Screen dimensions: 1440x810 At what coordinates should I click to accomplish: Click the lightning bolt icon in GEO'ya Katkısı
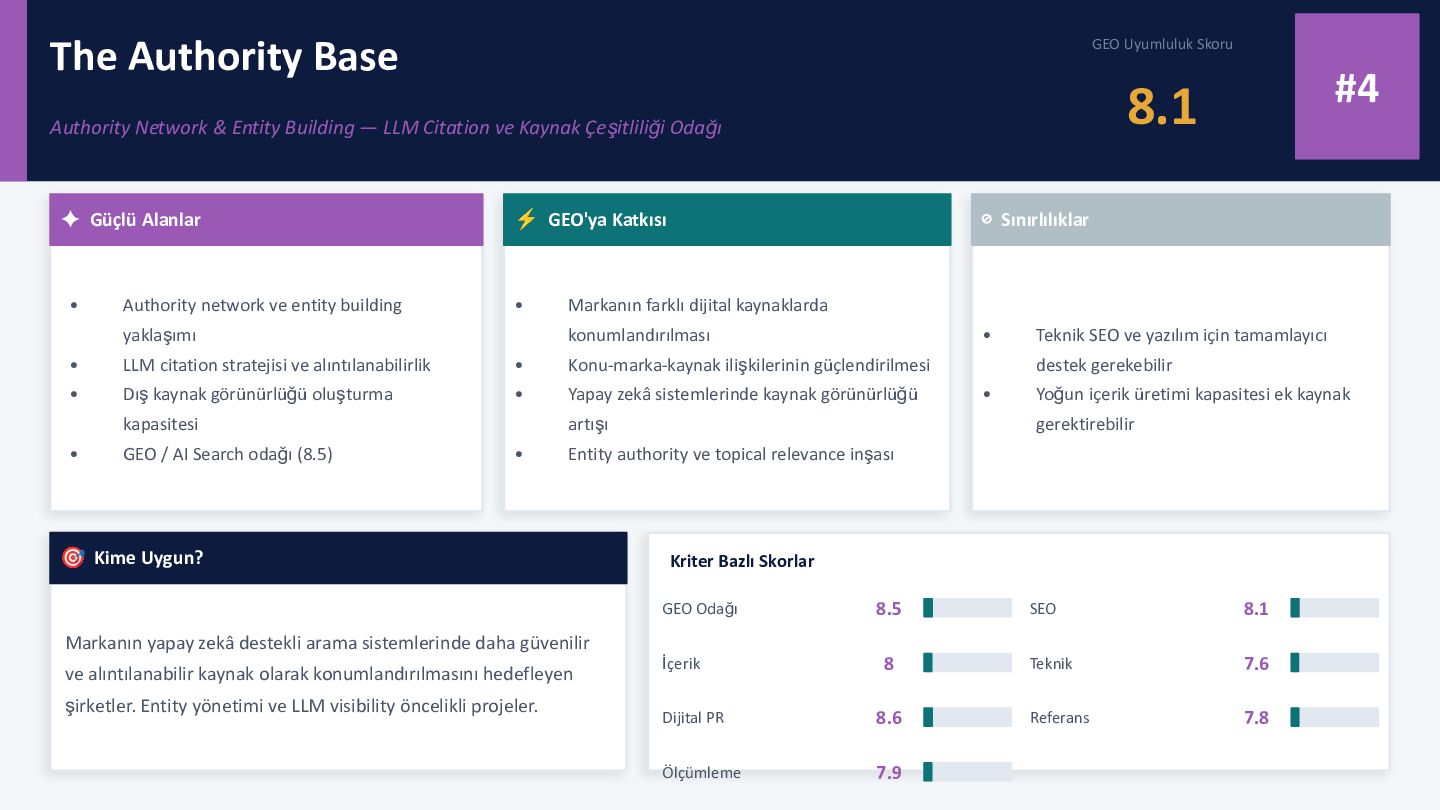(x=526, y=219)
